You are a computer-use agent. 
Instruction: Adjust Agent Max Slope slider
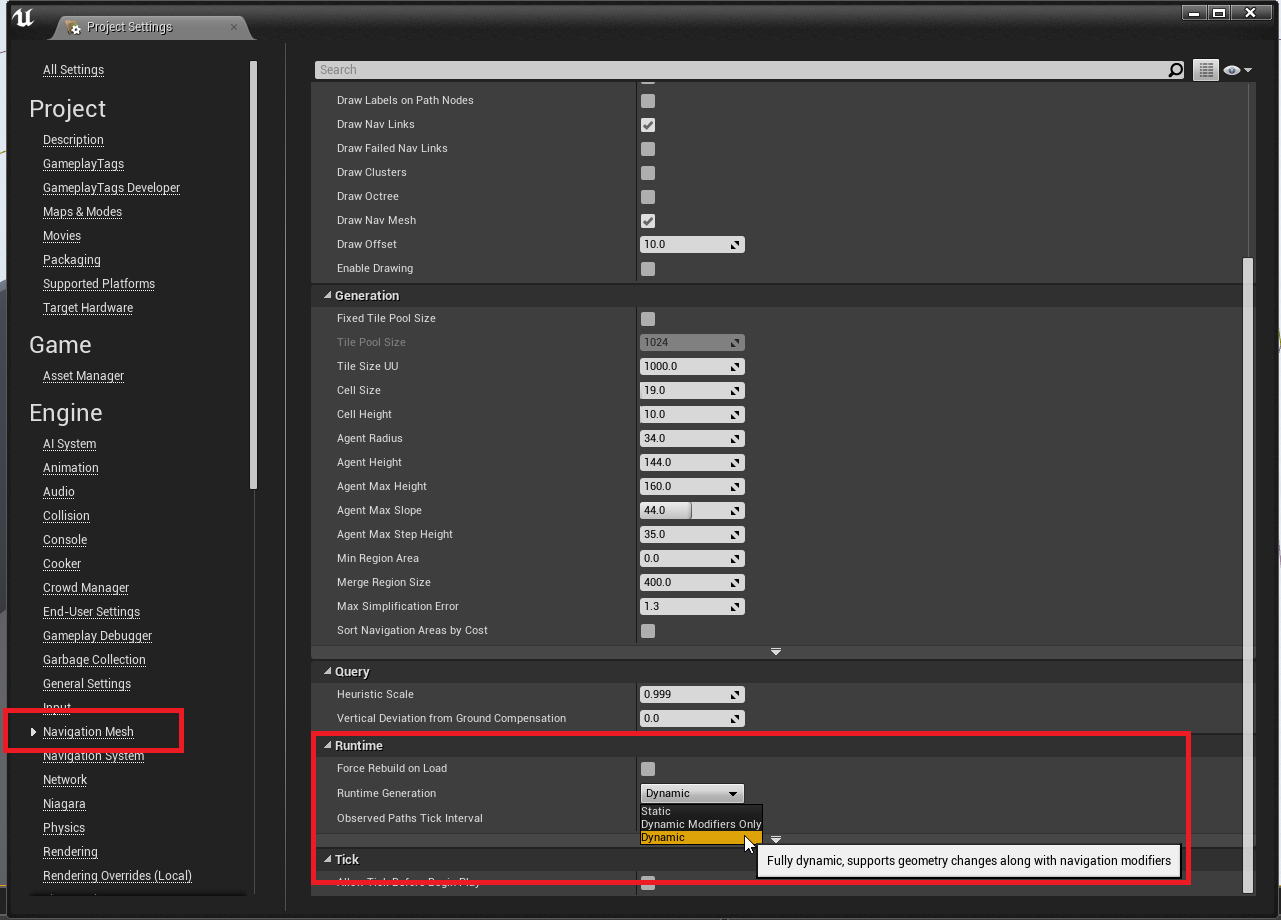click(692, 511)
